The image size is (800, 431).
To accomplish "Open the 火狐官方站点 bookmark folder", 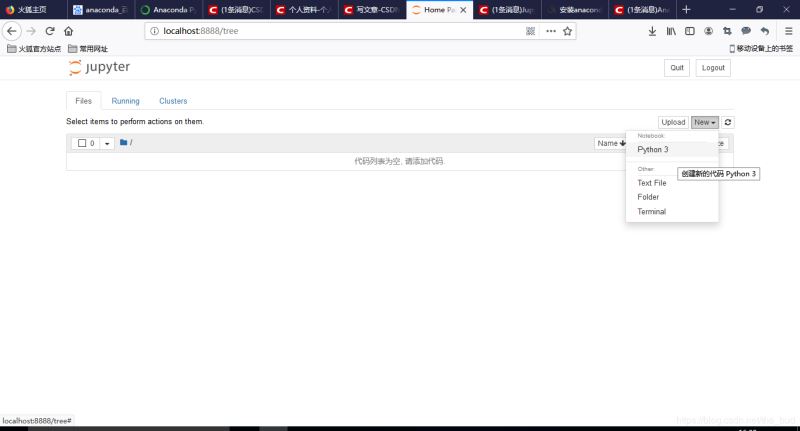I will click(x=34, y=49).
